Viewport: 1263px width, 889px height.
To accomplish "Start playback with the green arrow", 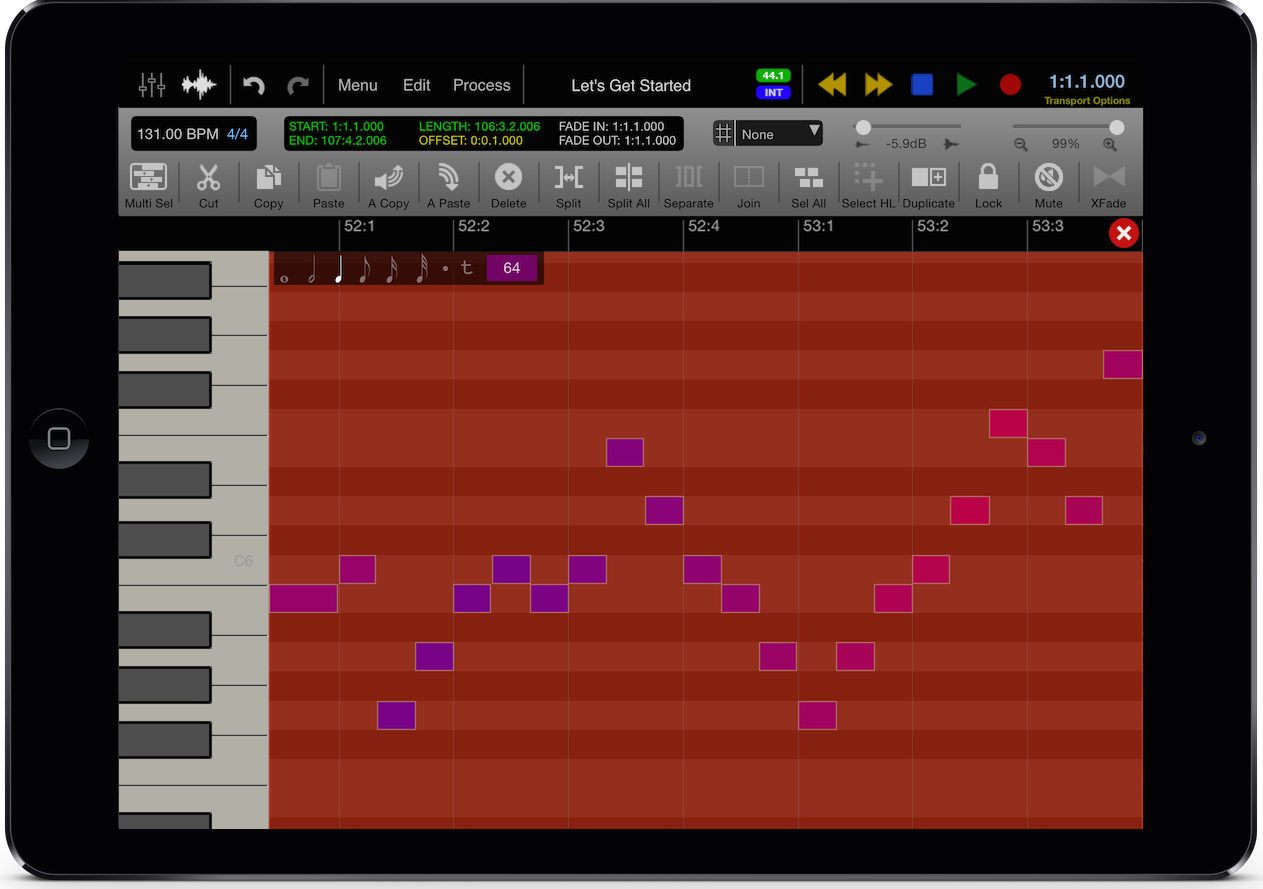I will (966, 85).
